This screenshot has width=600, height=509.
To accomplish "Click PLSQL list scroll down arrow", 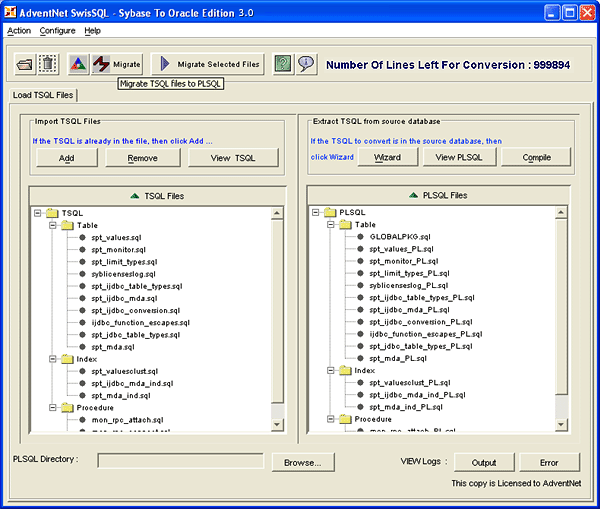I will (561, 424).
